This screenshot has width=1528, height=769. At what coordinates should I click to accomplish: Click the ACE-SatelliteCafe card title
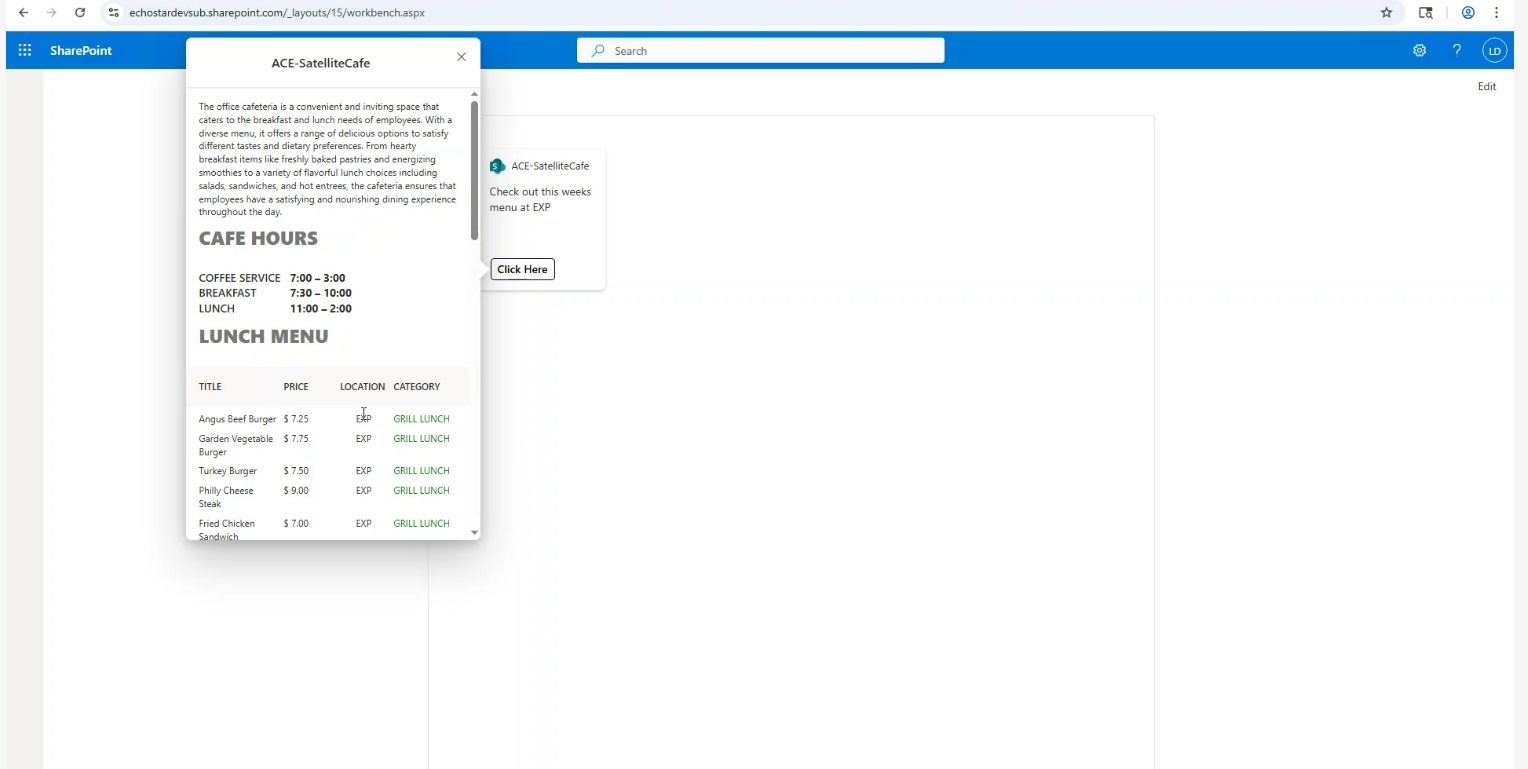550,166
